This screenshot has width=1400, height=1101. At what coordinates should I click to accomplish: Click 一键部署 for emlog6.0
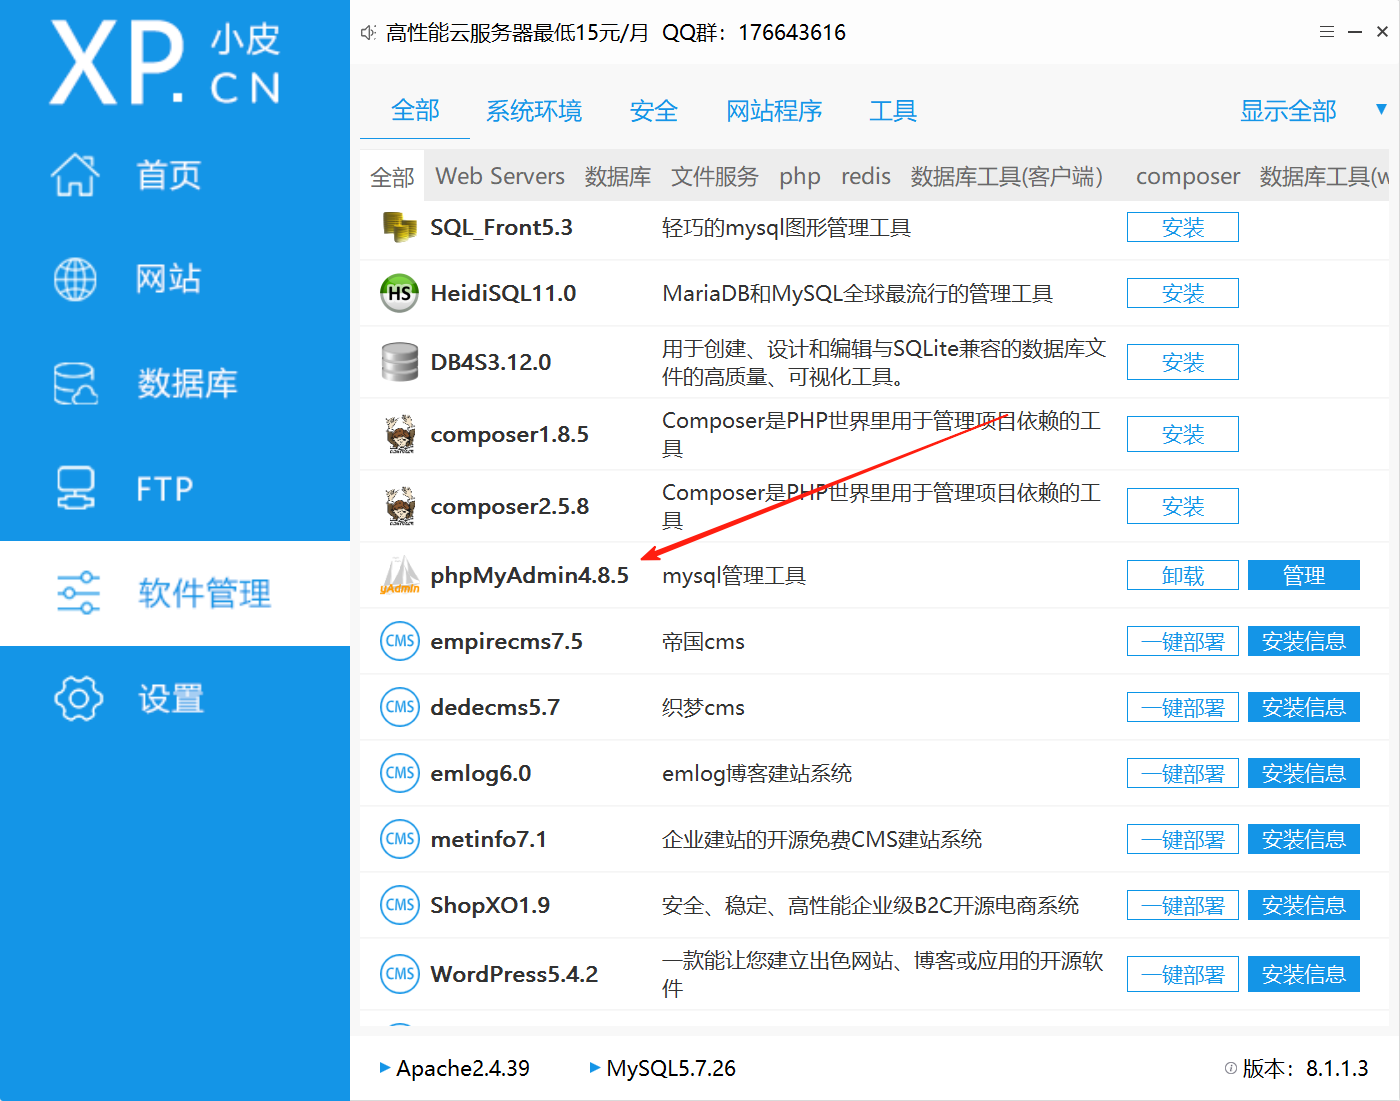click(x=1183, y=773)
